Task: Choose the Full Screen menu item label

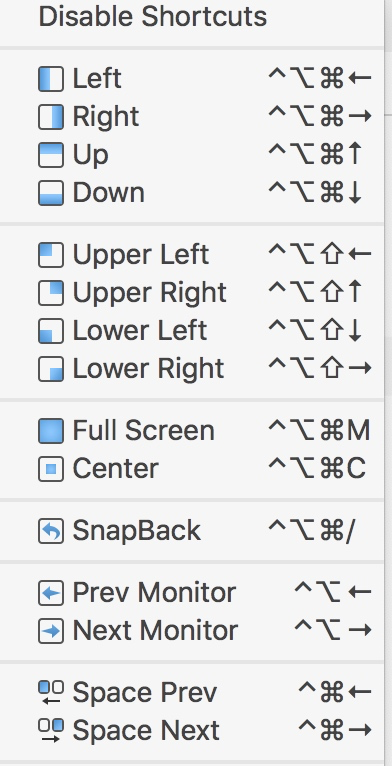Action: 144,431
